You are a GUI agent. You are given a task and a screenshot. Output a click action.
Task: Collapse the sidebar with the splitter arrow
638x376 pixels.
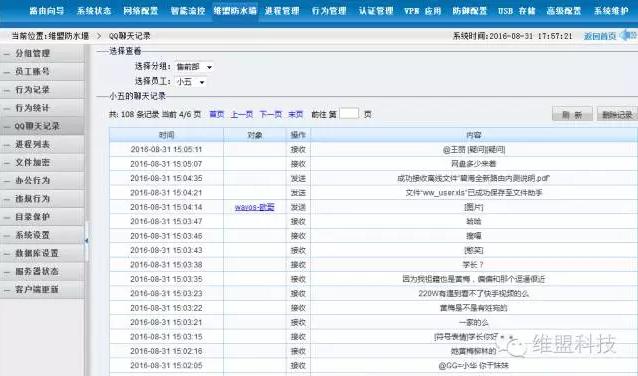point(86,241)
